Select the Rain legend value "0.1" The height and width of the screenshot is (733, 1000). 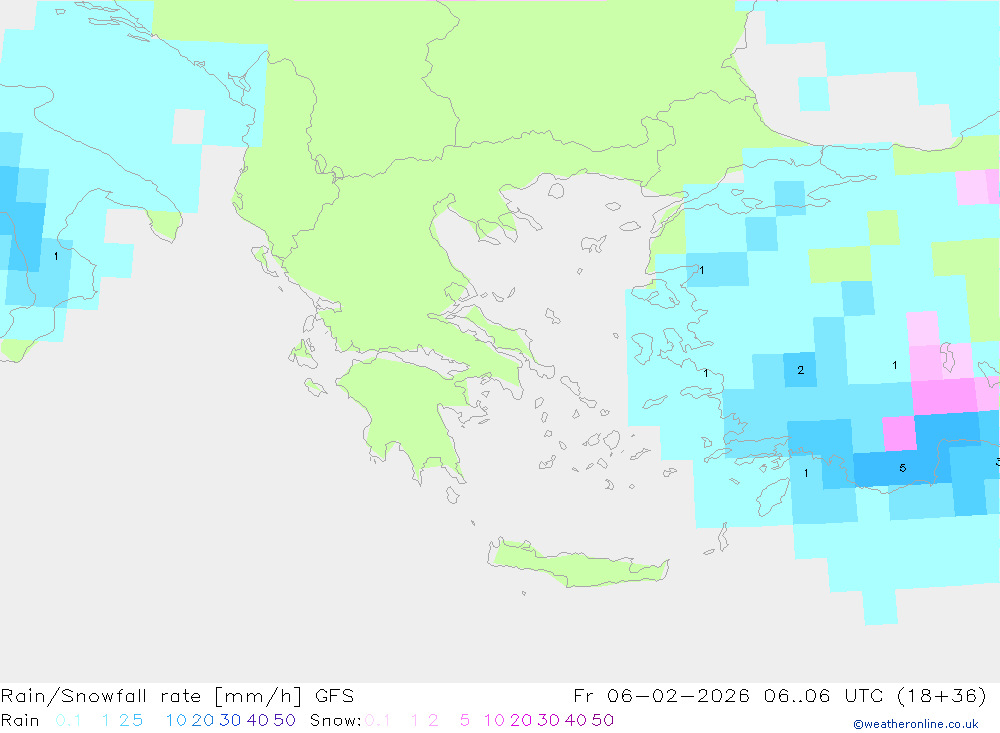(x=68, y=720)
